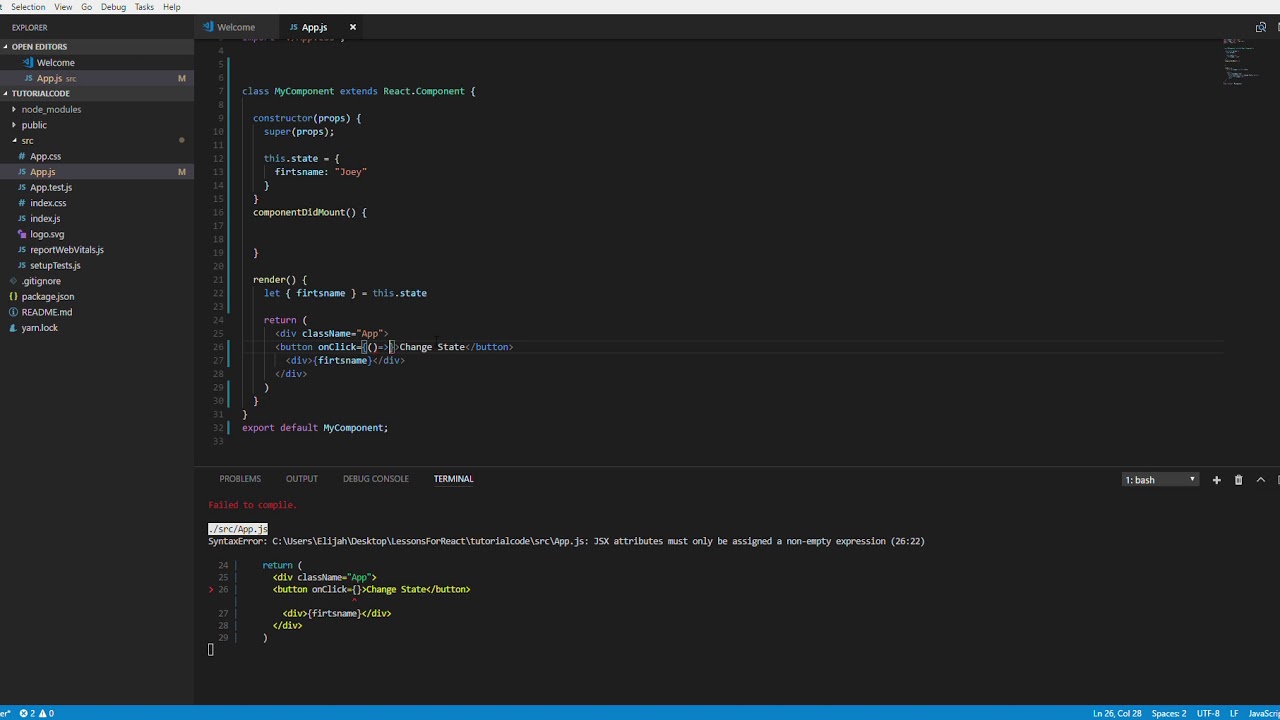Image resolution: width=1280 pixels, height=720 pixels.
Task: Select the App.js editor tab
Action: click(314, 27)
